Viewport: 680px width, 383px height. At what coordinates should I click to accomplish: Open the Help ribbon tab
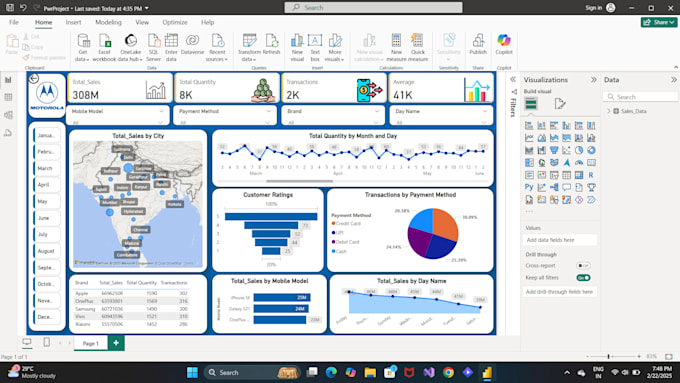(207, 22)
